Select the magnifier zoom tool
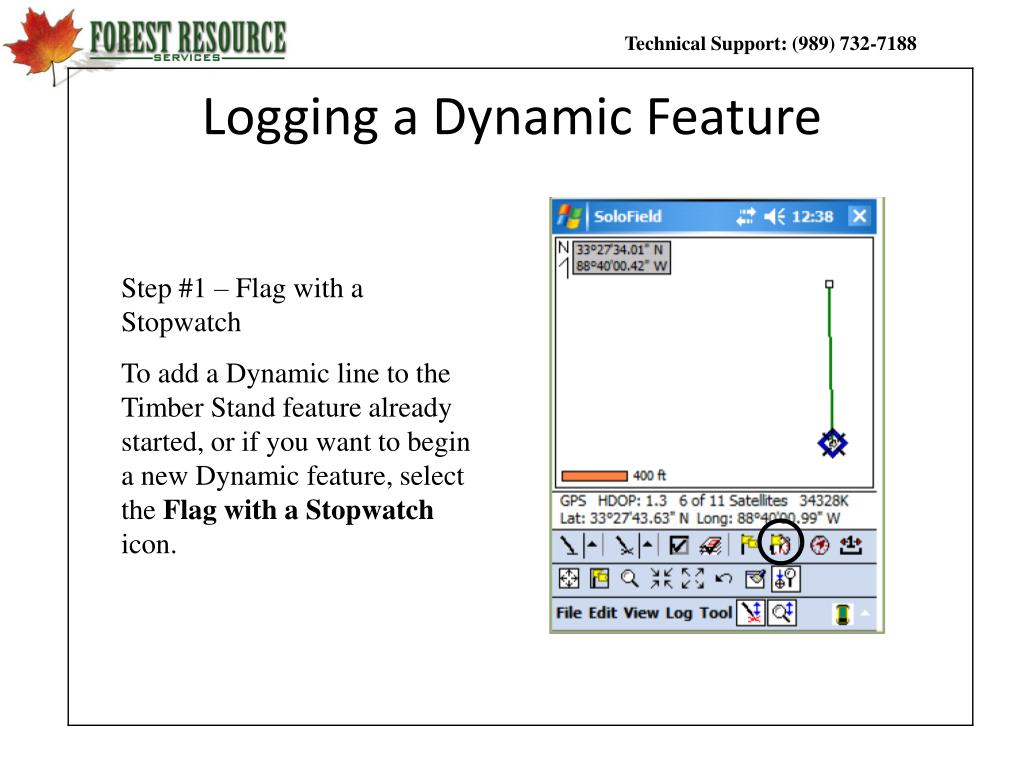 (x=630, y=579)
